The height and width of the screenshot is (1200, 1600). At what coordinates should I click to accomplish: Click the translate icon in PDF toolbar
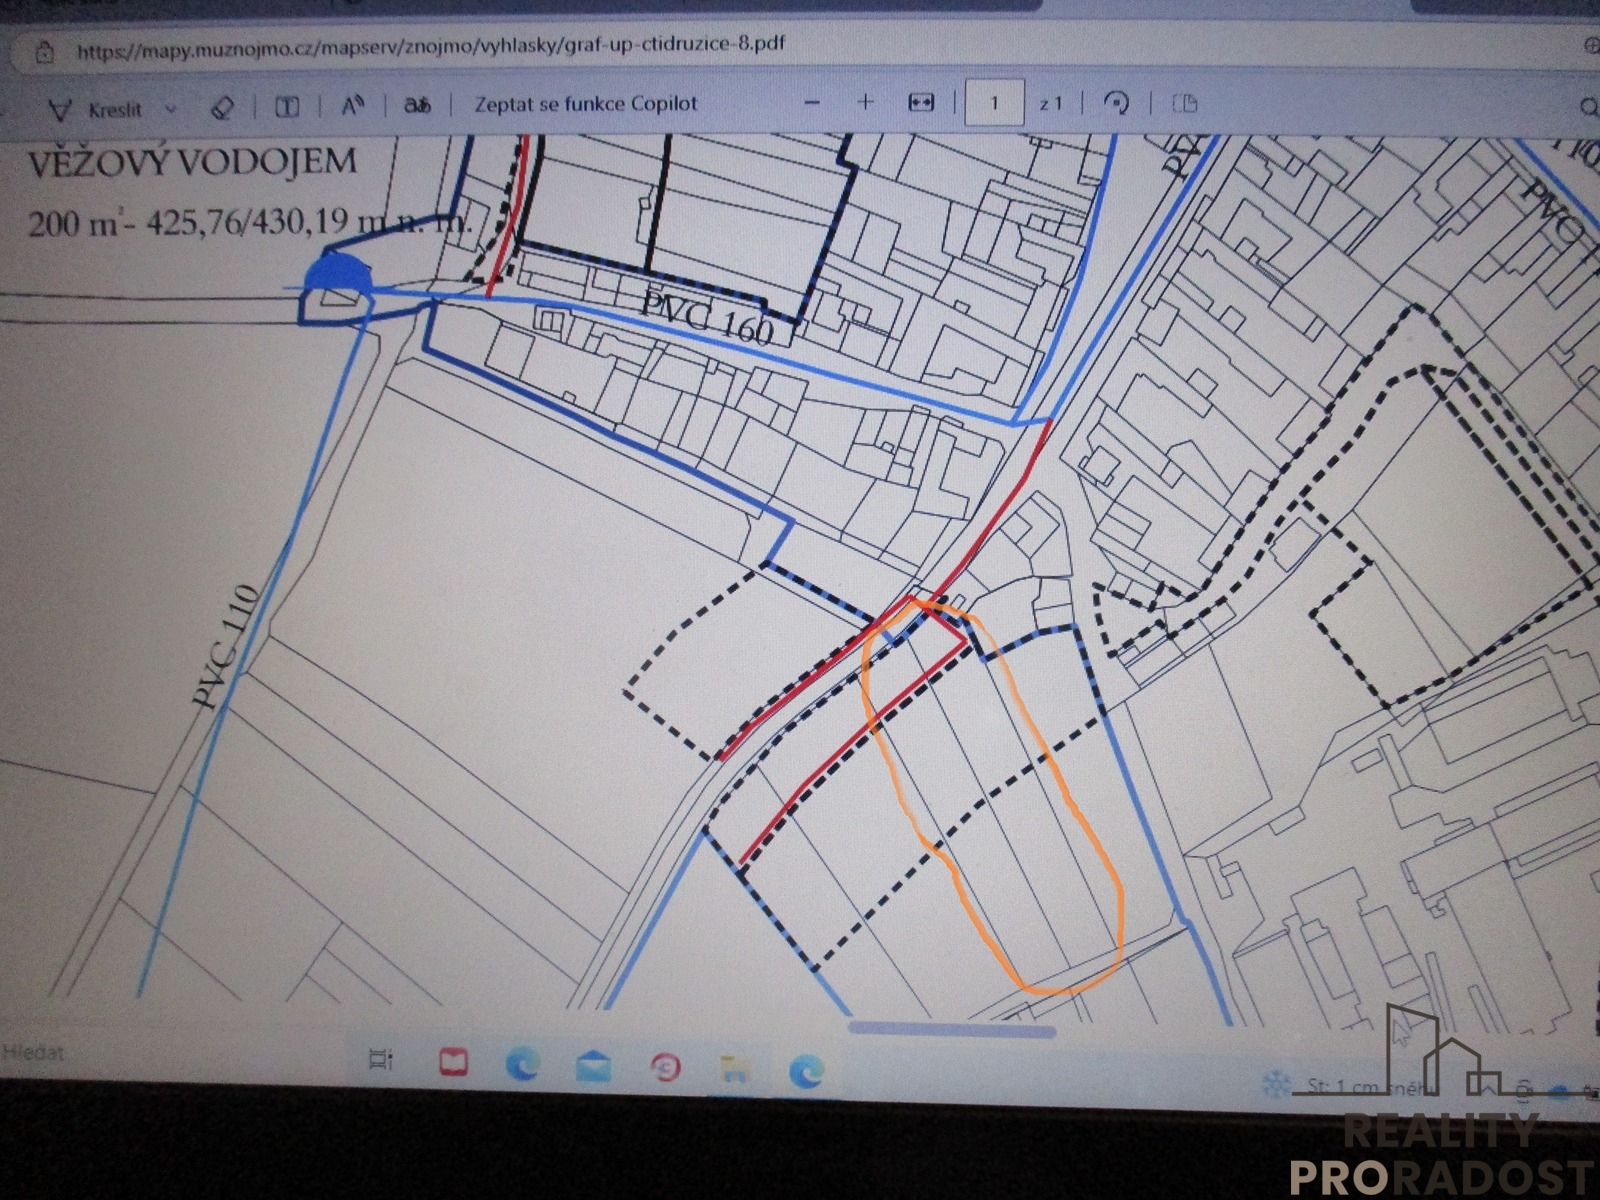pos(417,104)
